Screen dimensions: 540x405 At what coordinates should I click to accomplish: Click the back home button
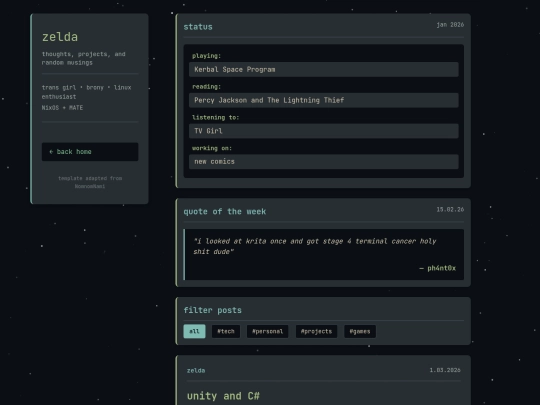[x=90, y=152]
